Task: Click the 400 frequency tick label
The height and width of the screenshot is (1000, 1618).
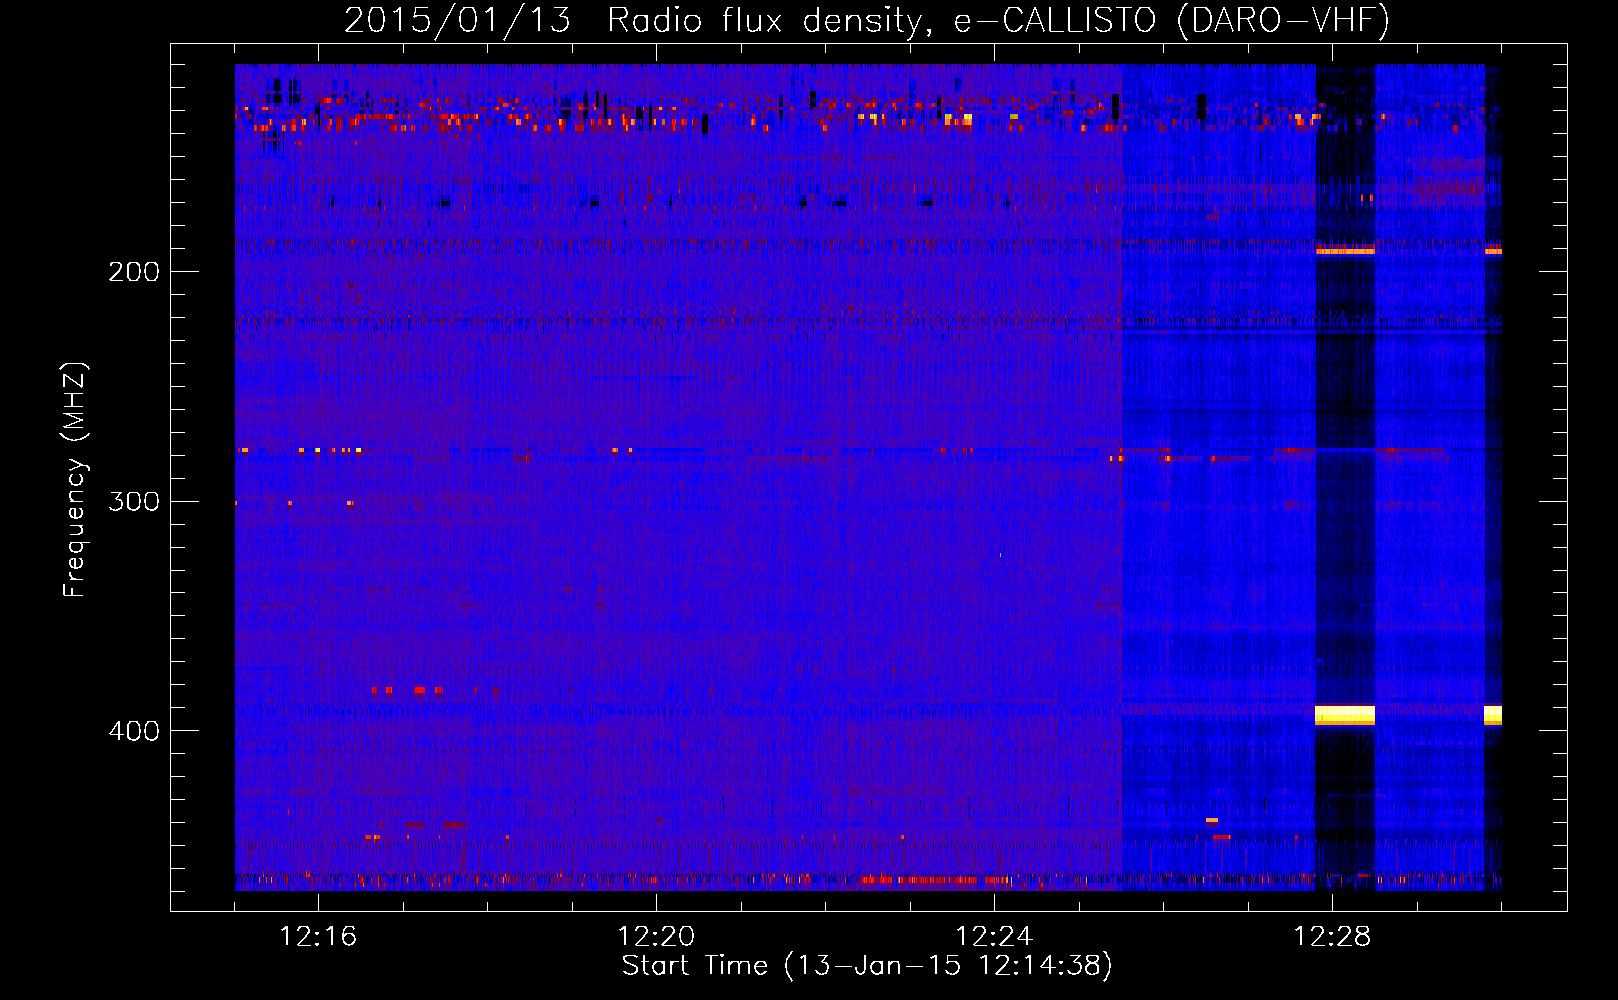Action: [134, 731]
